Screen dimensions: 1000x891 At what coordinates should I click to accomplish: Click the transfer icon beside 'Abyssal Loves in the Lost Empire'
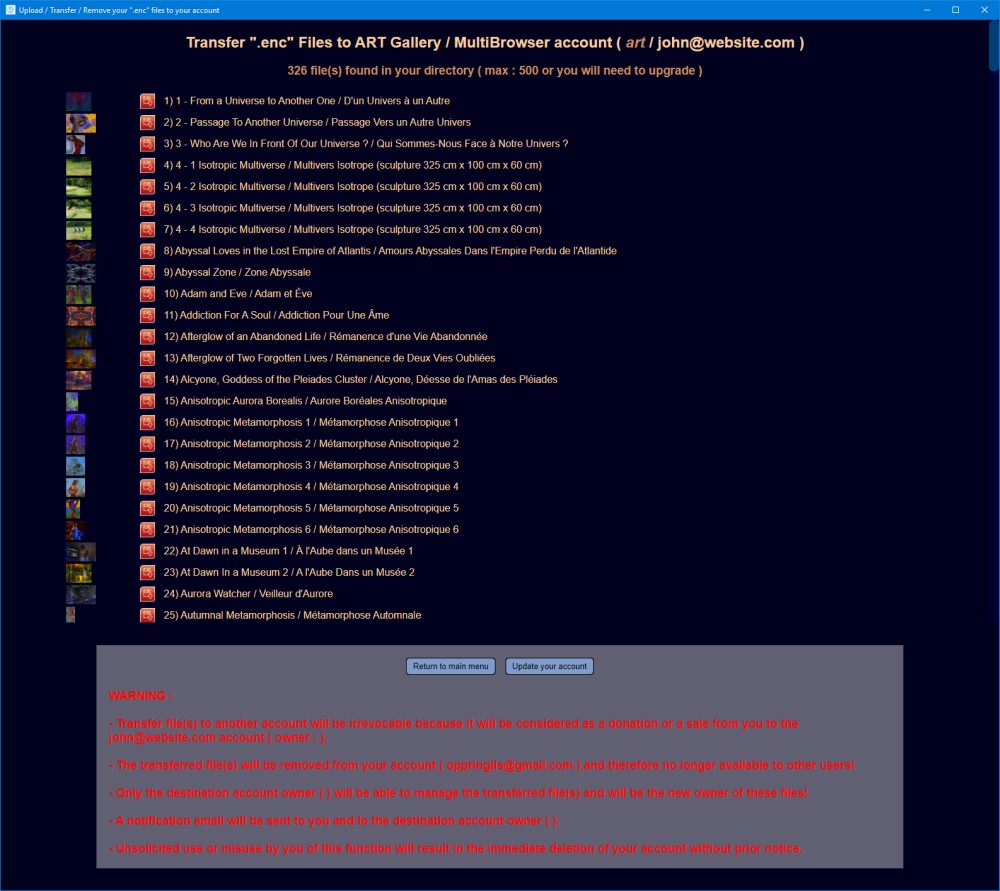point(147,251)
